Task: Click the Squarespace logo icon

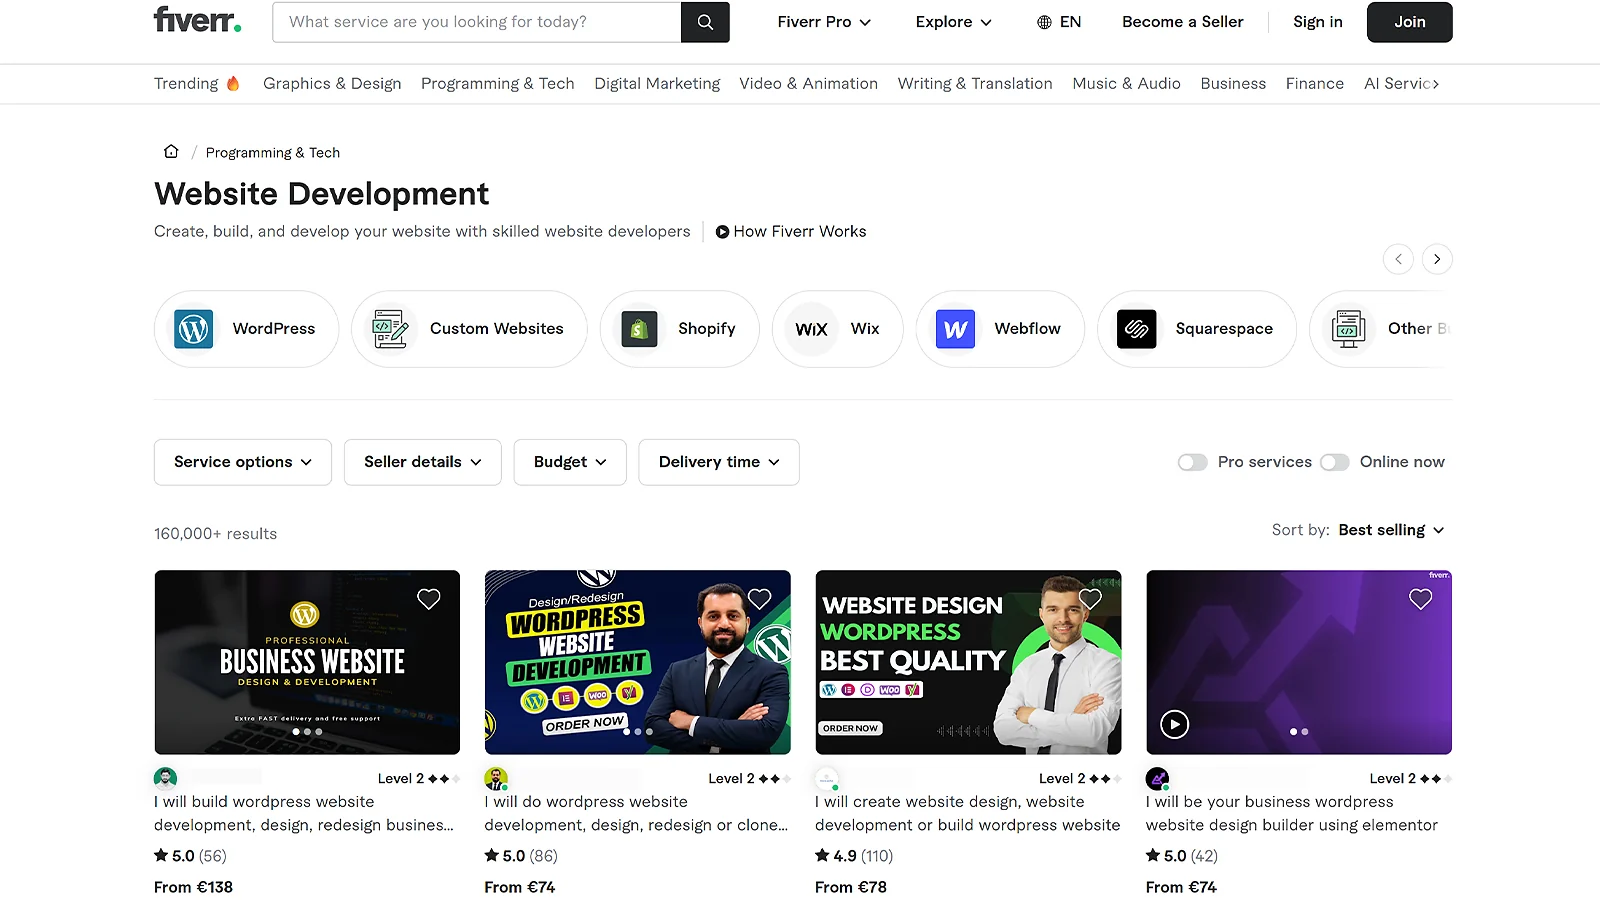Action: (x=1136, y=329)
